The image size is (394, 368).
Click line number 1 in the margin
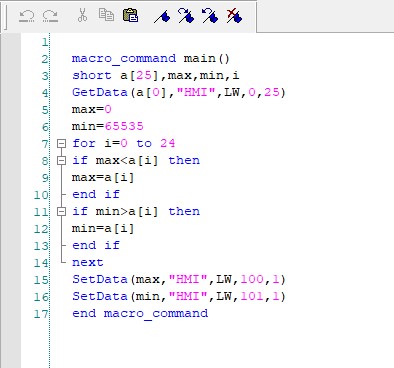(x=45, y=42)
